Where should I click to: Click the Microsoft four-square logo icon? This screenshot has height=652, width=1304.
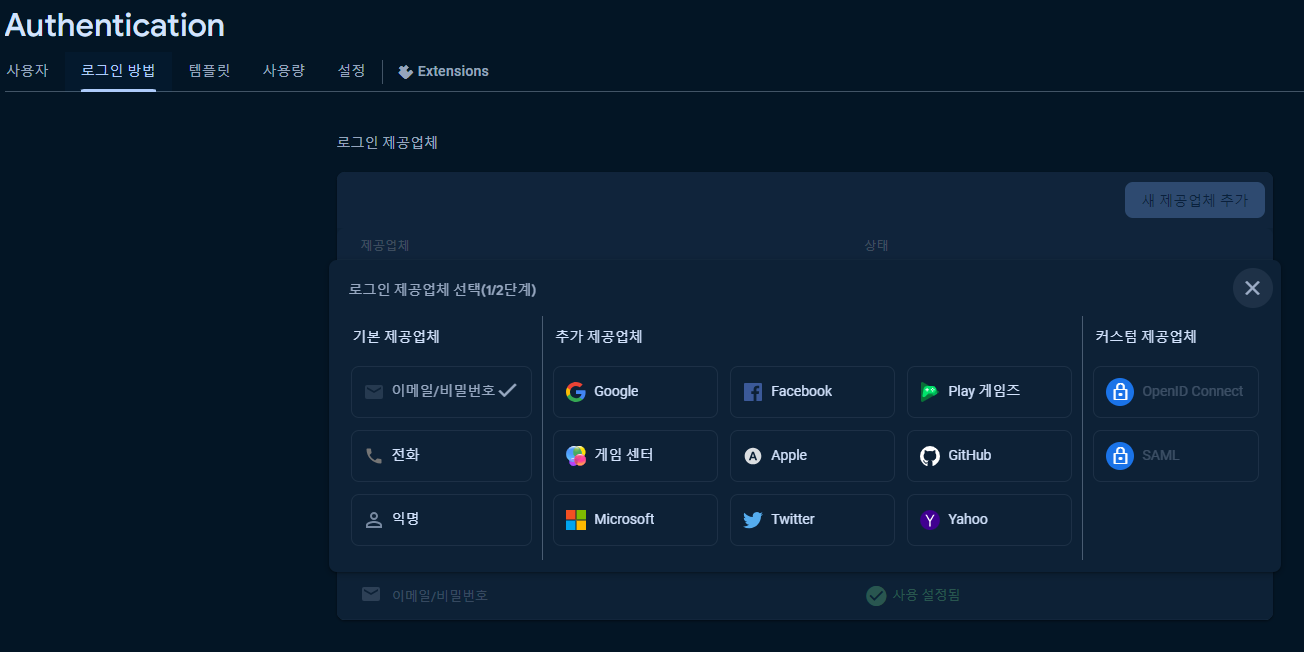pyautogui.click(x=576, y=520)
